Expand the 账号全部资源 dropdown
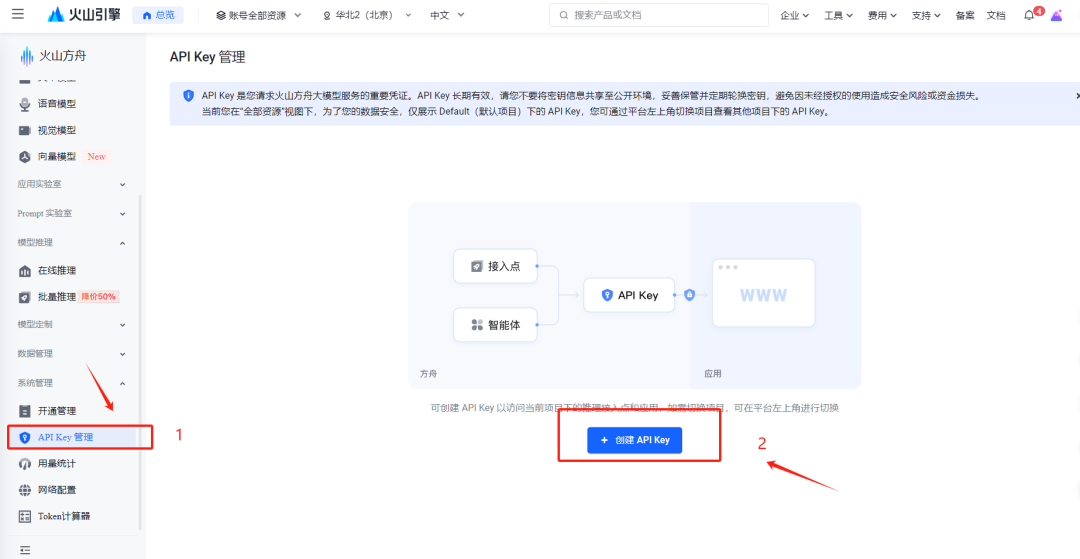Viewport: 1080px width, 559px height. coord(258,15)
